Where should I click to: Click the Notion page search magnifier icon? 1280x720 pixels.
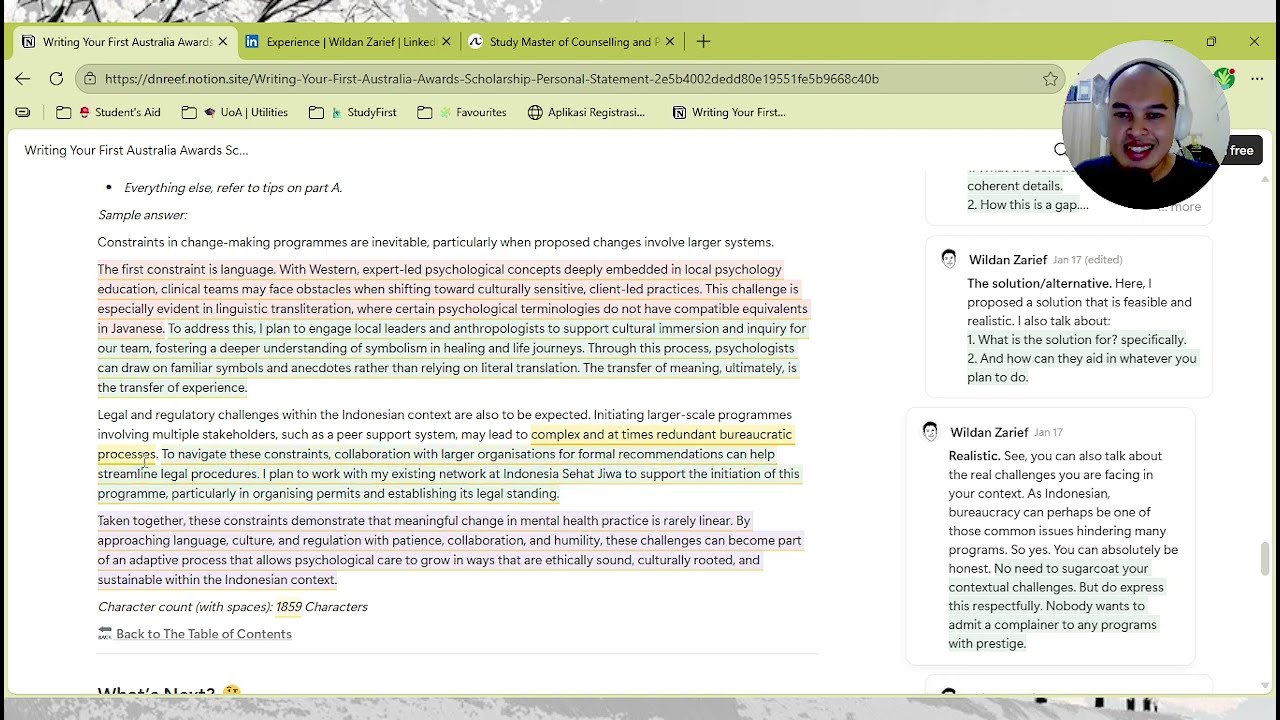click(1061, 150)
